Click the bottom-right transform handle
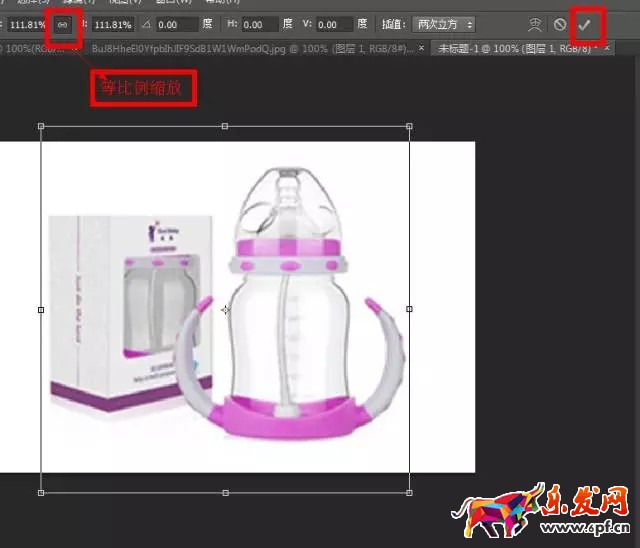The width and height of the screenshot is (640, 548). click(x=409, y=493)
